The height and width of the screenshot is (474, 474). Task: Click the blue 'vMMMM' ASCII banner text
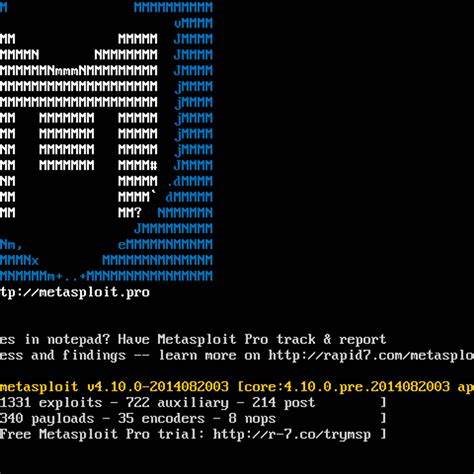193,23
